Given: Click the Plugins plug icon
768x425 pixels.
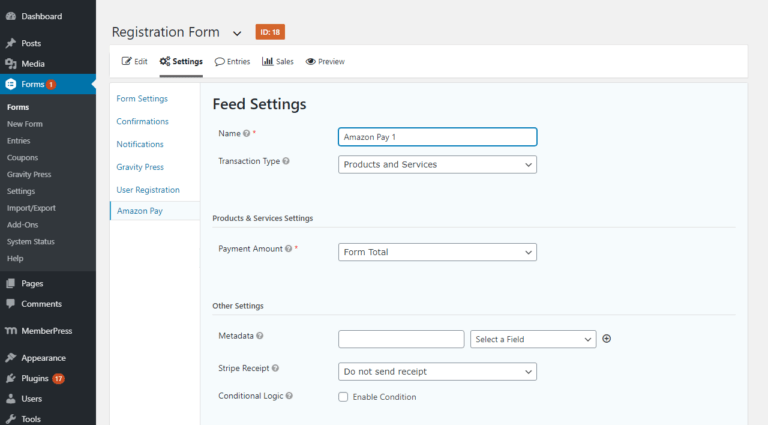Looking at the screenshot, I should pos(11,378).
